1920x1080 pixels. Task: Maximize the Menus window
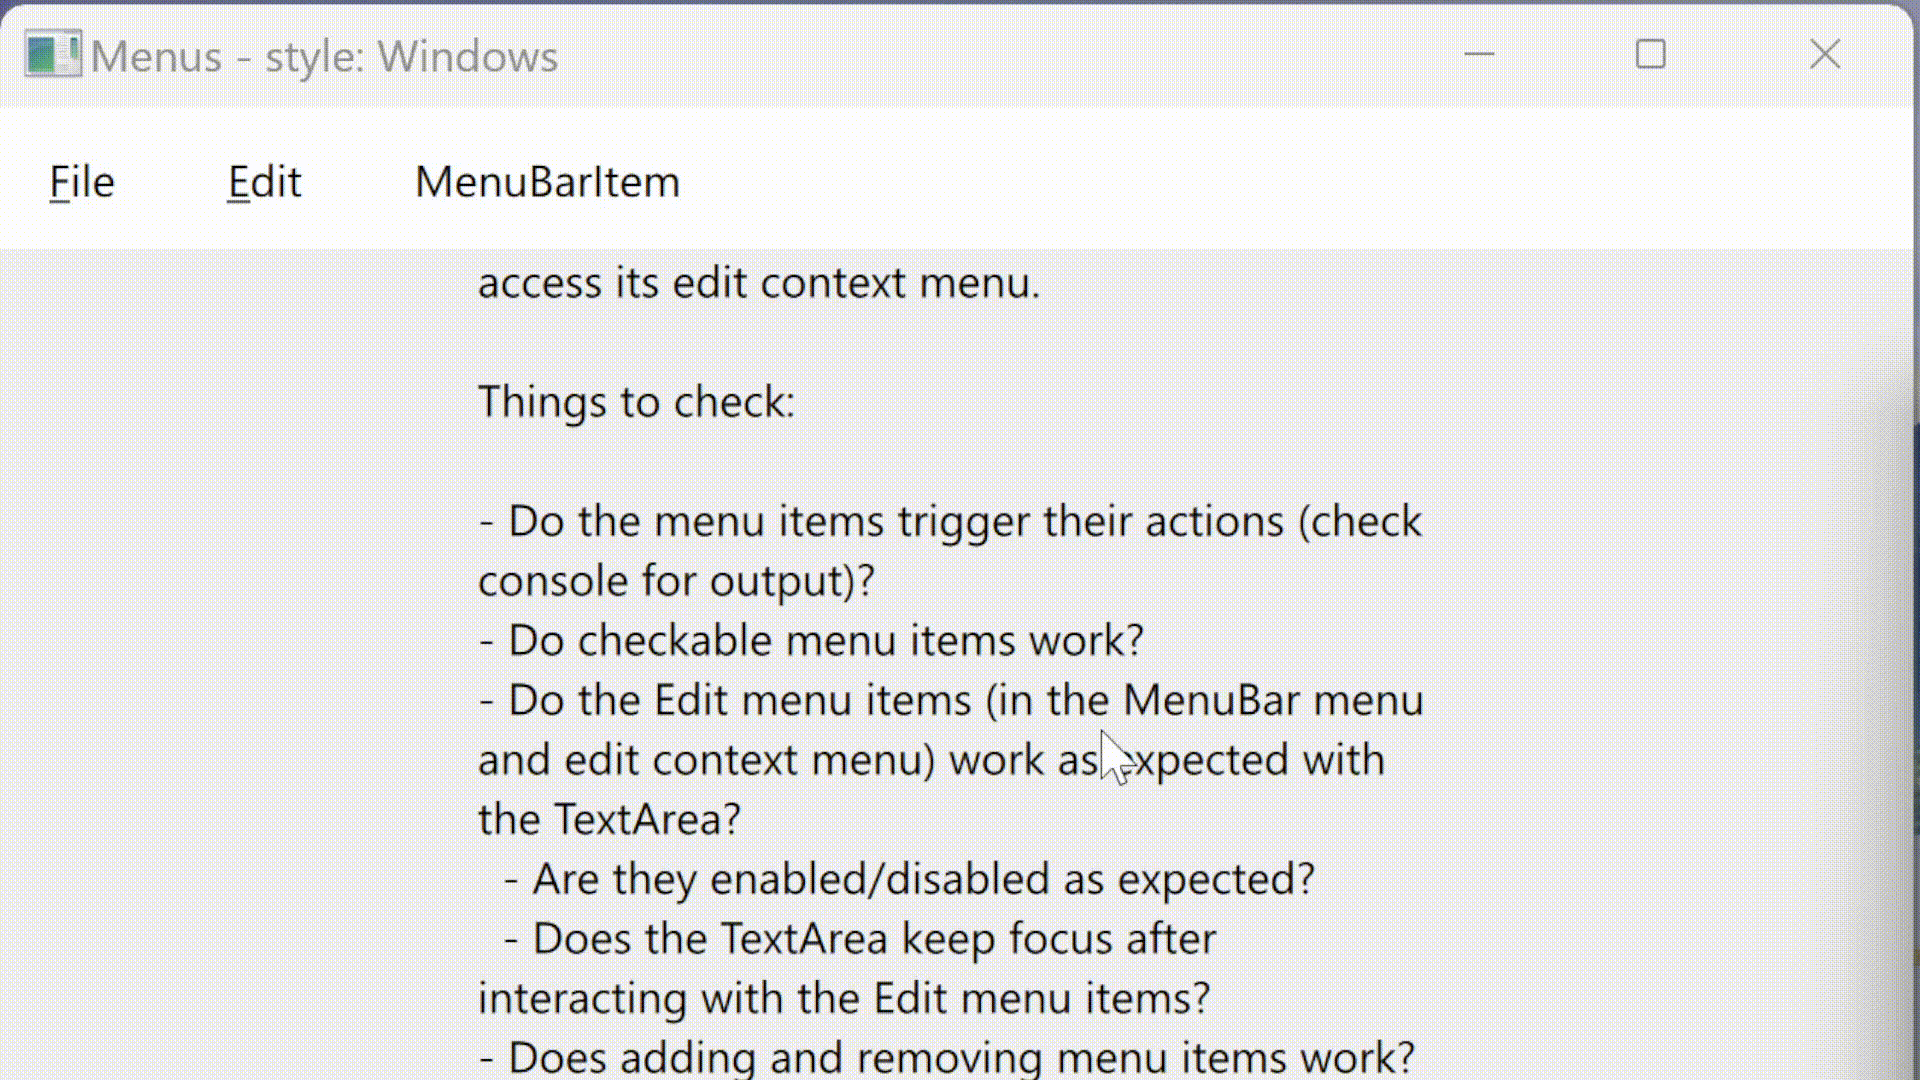(x=1650, y=54)
